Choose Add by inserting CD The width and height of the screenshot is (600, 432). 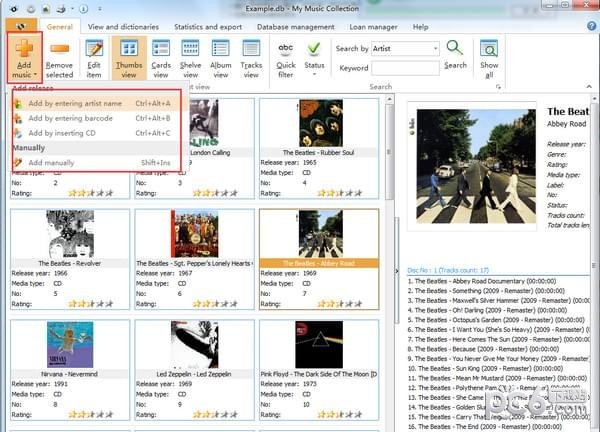(96, 133)
